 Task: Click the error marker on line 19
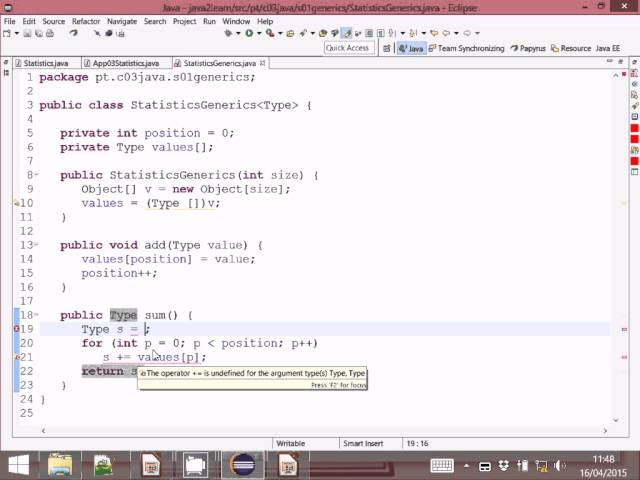point(16,329)
